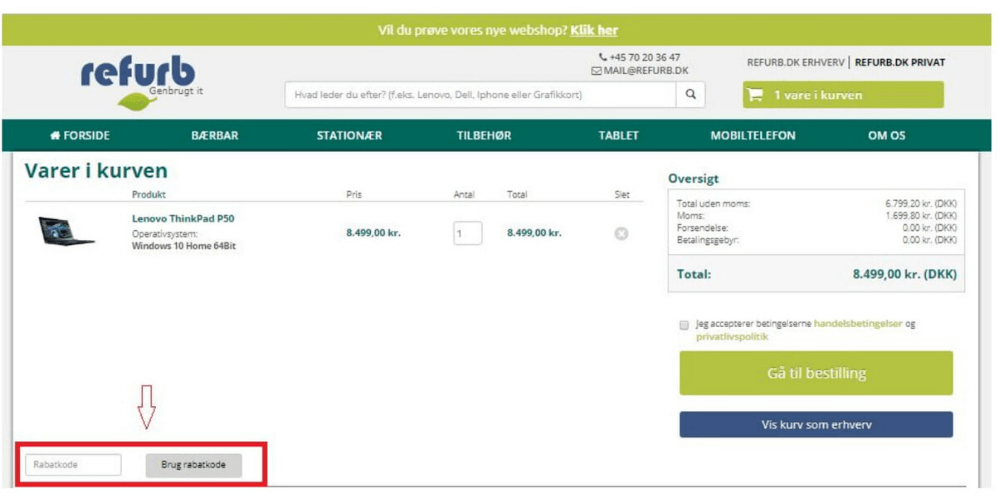Screen dimensions: 1000x500
Task: Click the Antal quantity field
Action: (x=468, y=233)
